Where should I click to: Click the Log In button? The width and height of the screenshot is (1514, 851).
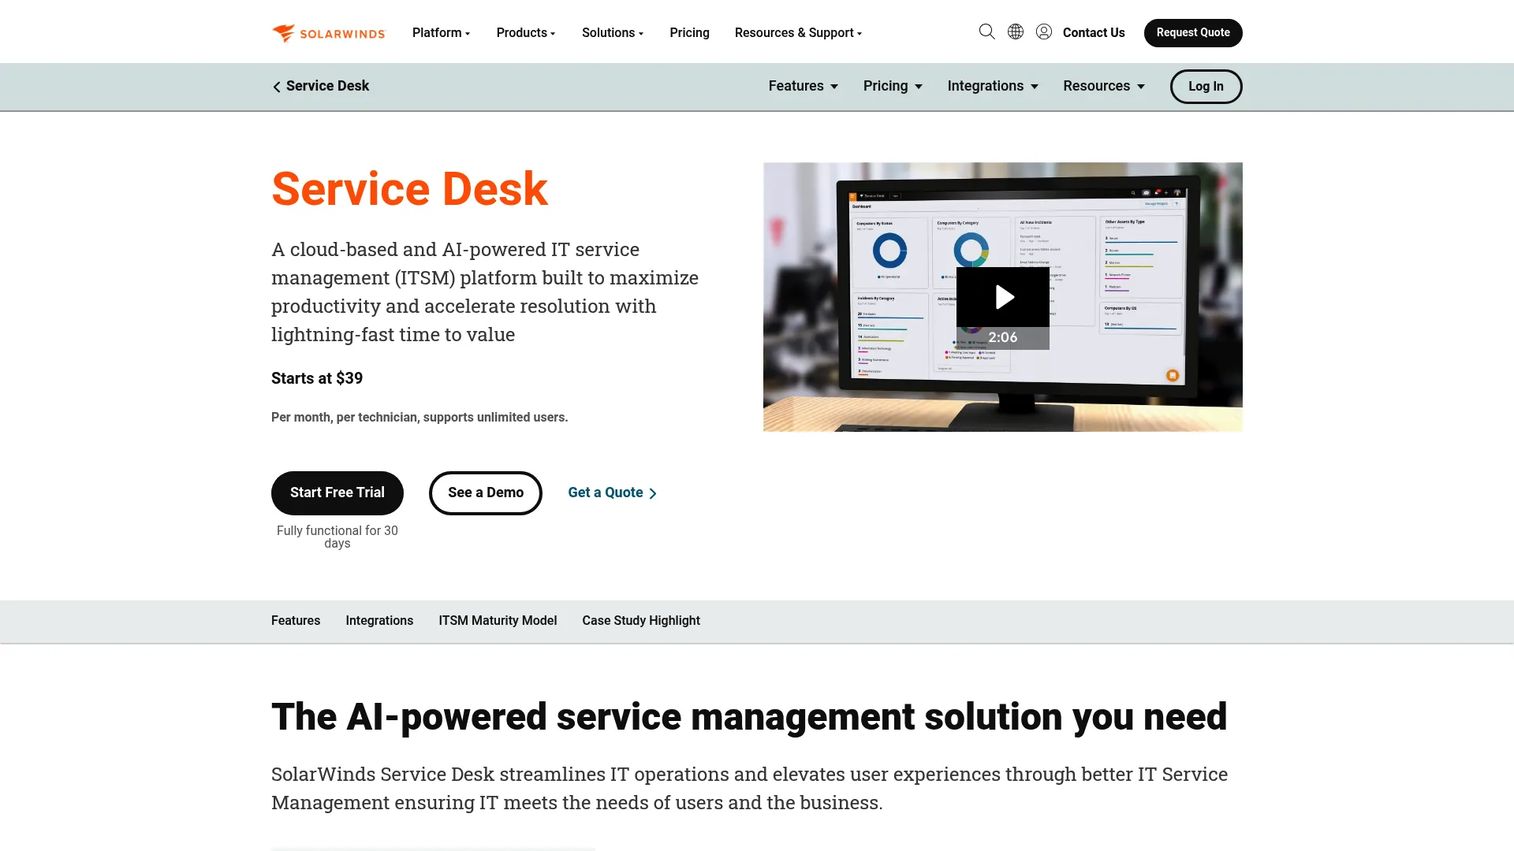(1206, 87)
